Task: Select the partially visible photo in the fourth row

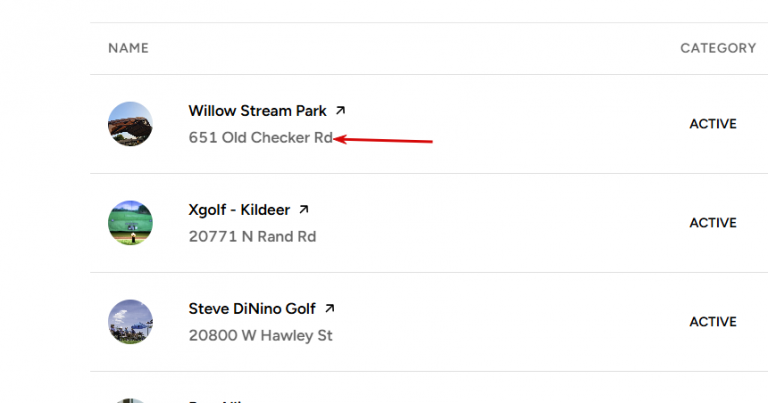Action: point(130,401)
